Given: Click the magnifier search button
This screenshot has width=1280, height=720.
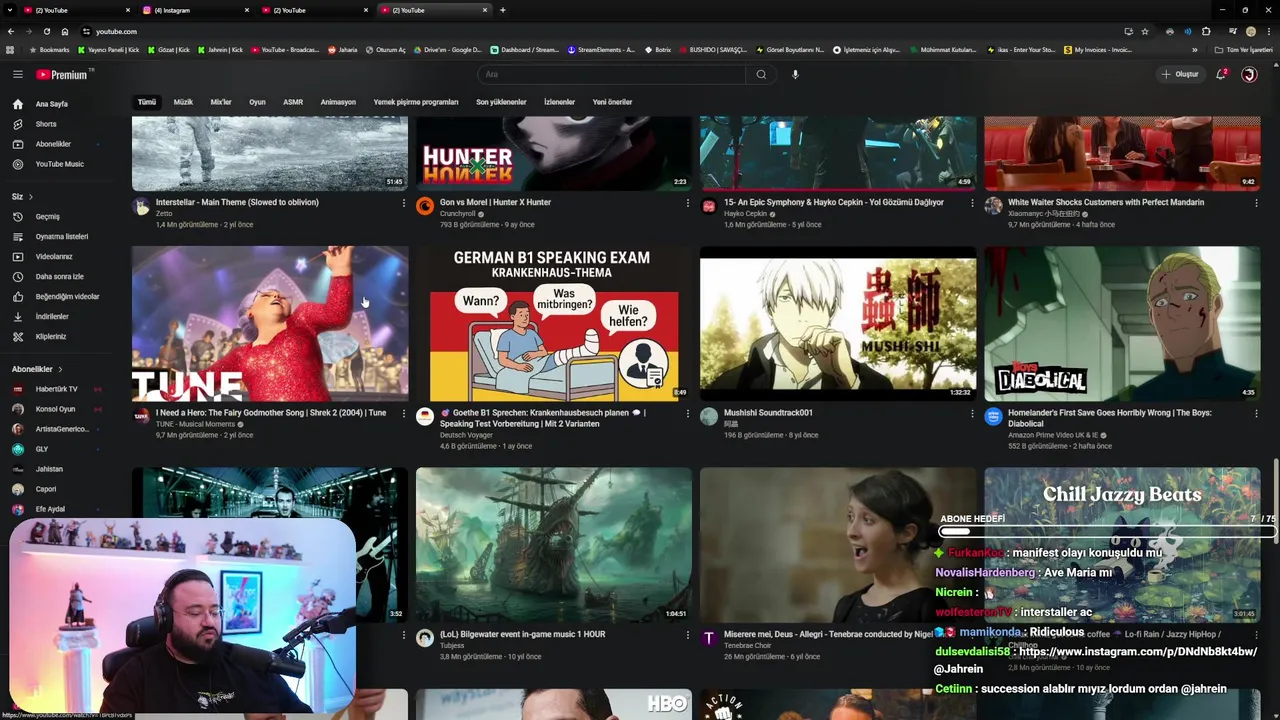Looking at the screenshot, I should pos(761,74).
